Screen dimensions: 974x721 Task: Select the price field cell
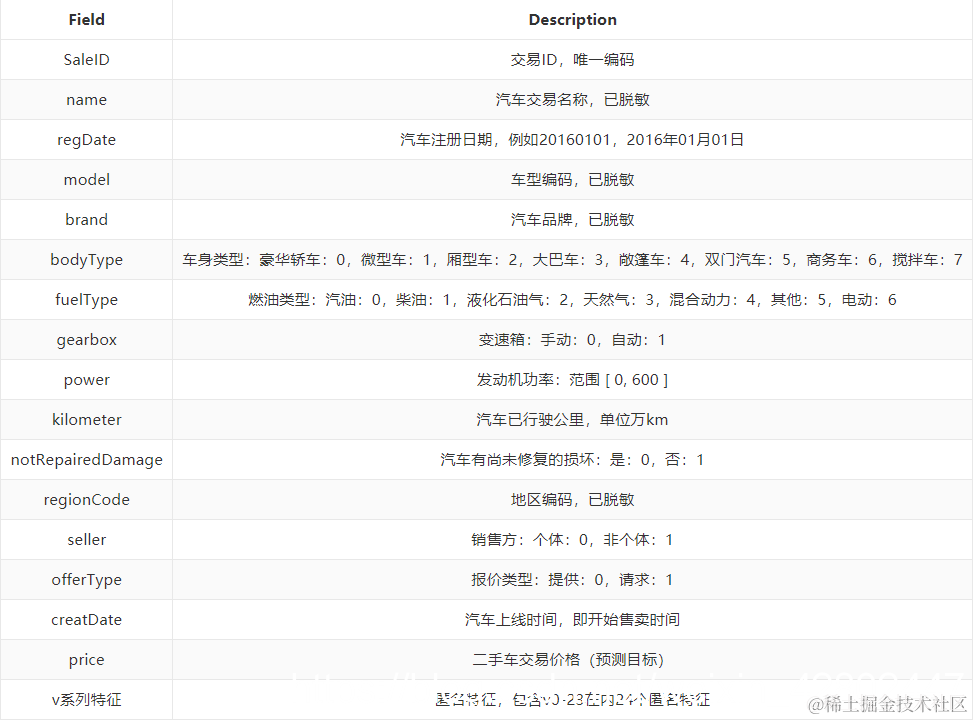86,660
